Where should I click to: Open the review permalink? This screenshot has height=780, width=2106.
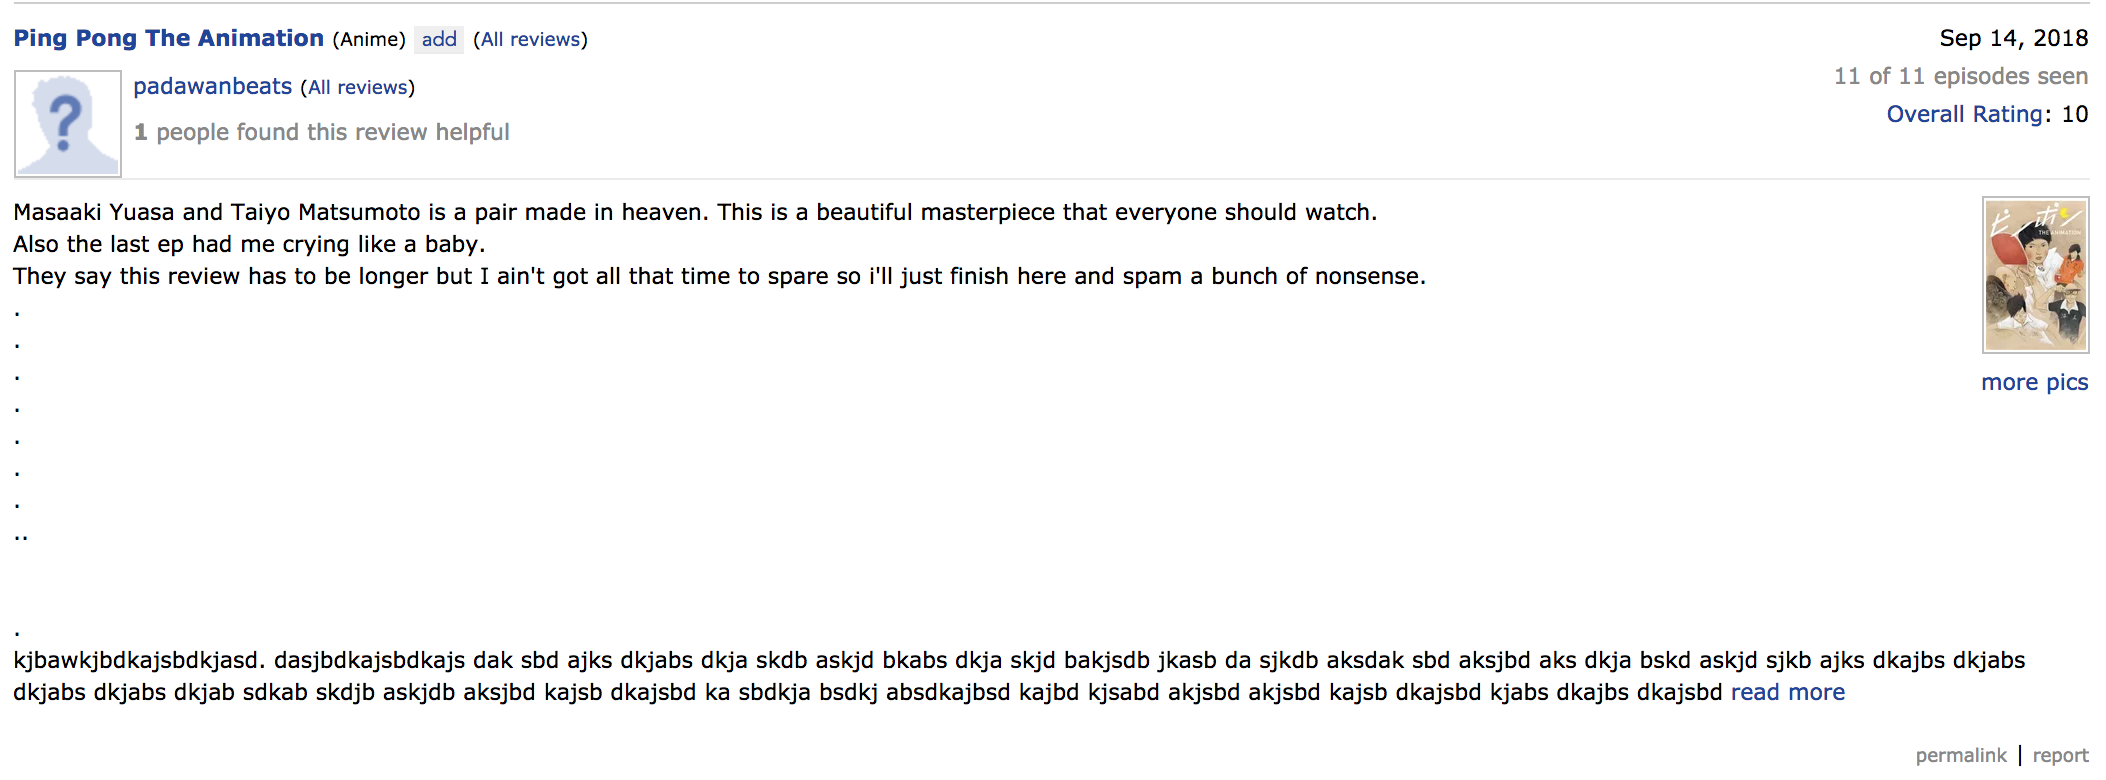coord(1960,755)
